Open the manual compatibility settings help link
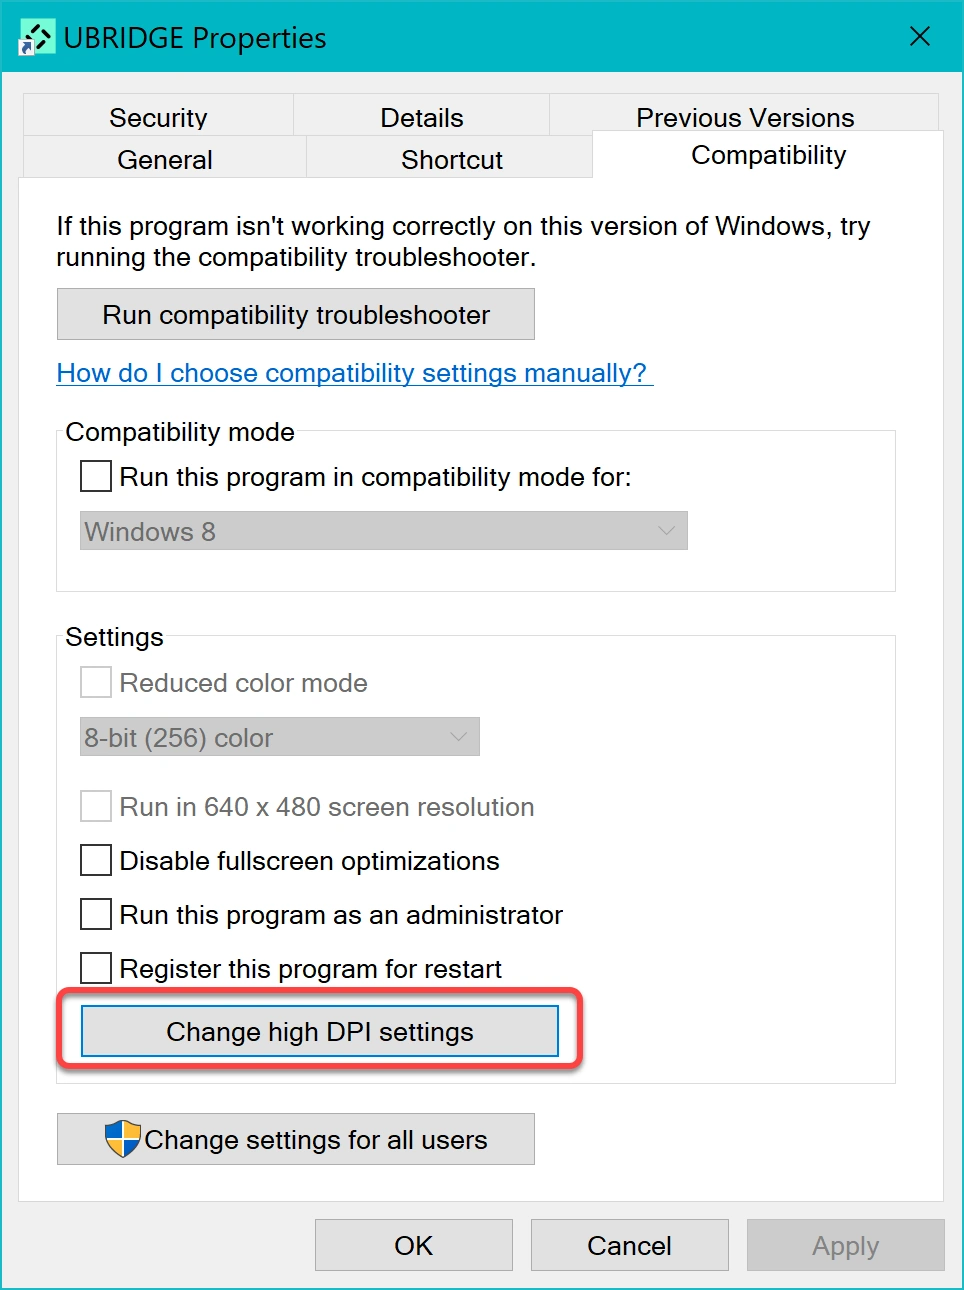This screenshot has width=964, height=1290. coord(352,373)
